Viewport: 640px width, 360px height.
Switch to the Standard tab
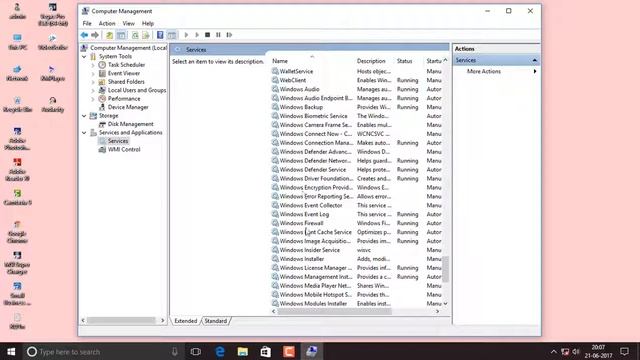tap(216, 321)
